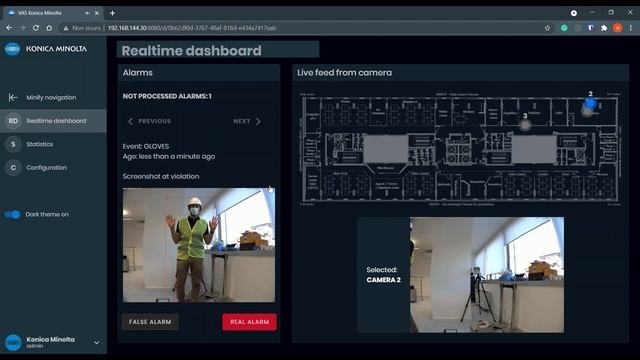Open the violation screenshot image
The height and width of the screenshot is (360, 640).
tap(199, 245)
